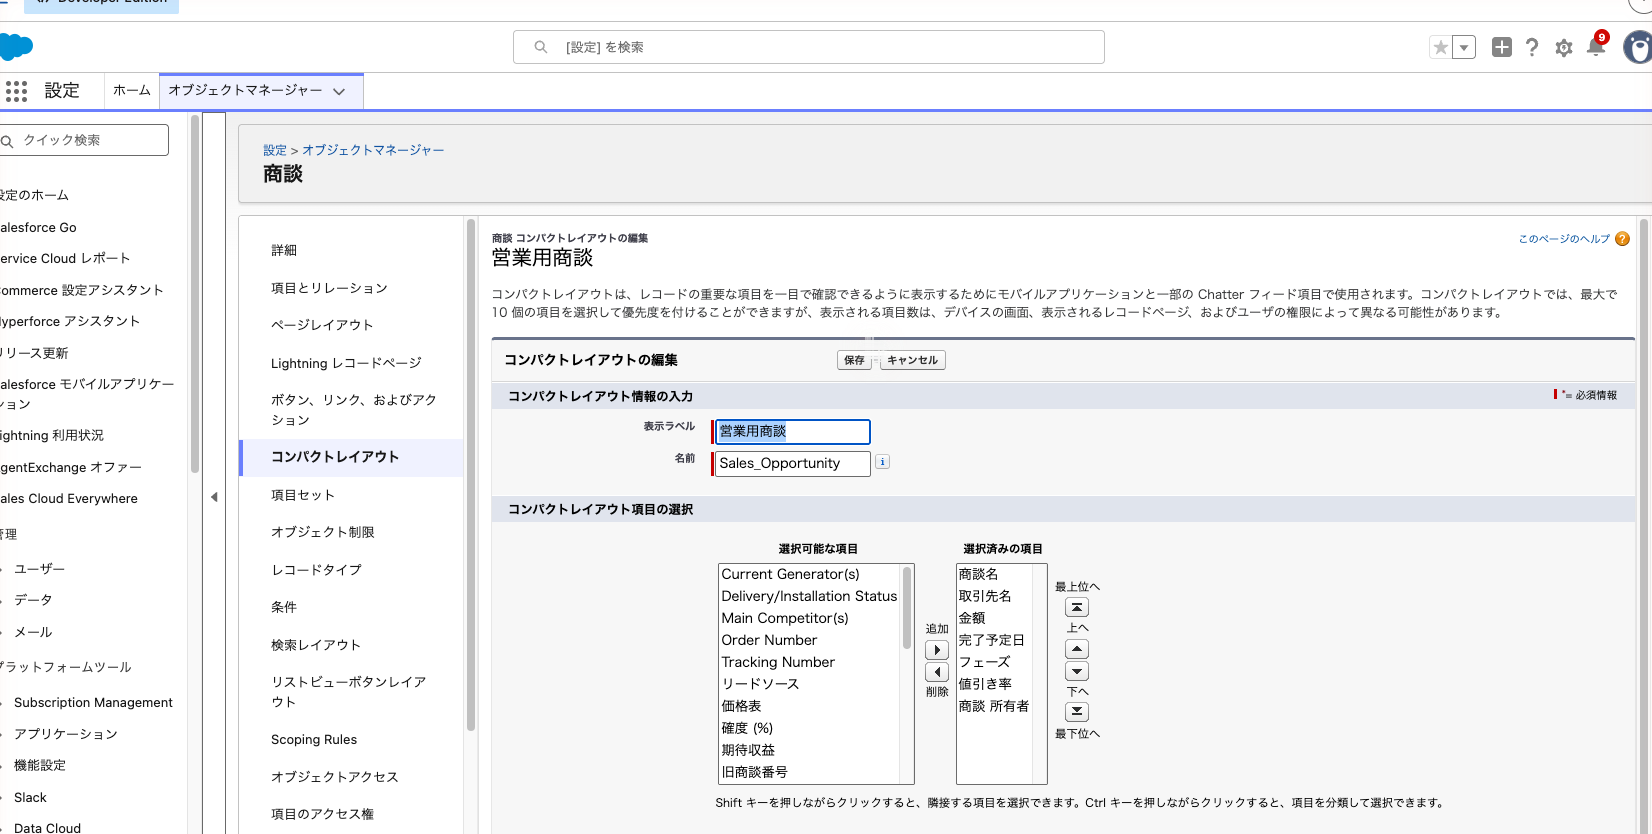Click the page help question icon

click(x=1622, y=239)
